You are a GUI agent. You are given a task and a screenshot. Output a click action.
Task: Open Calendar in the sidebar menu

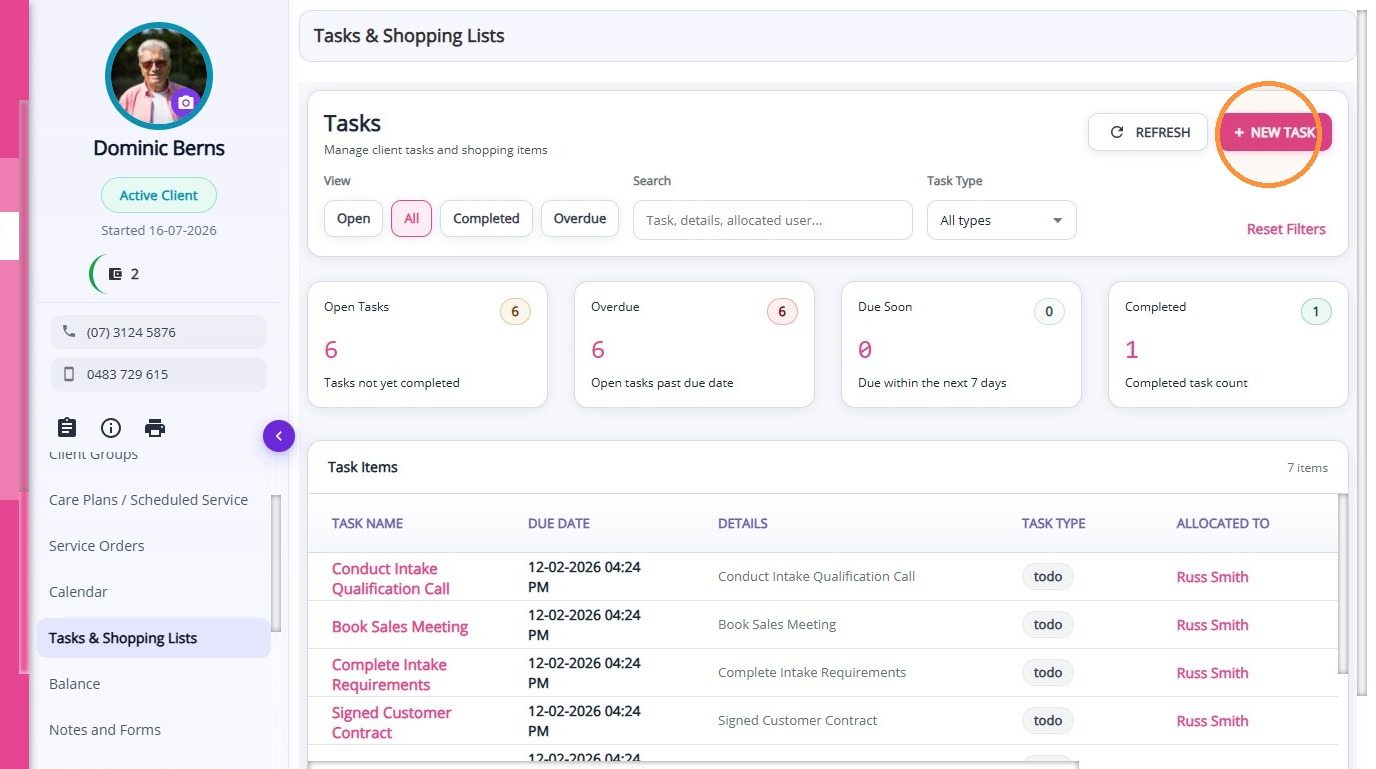(78, 592)
